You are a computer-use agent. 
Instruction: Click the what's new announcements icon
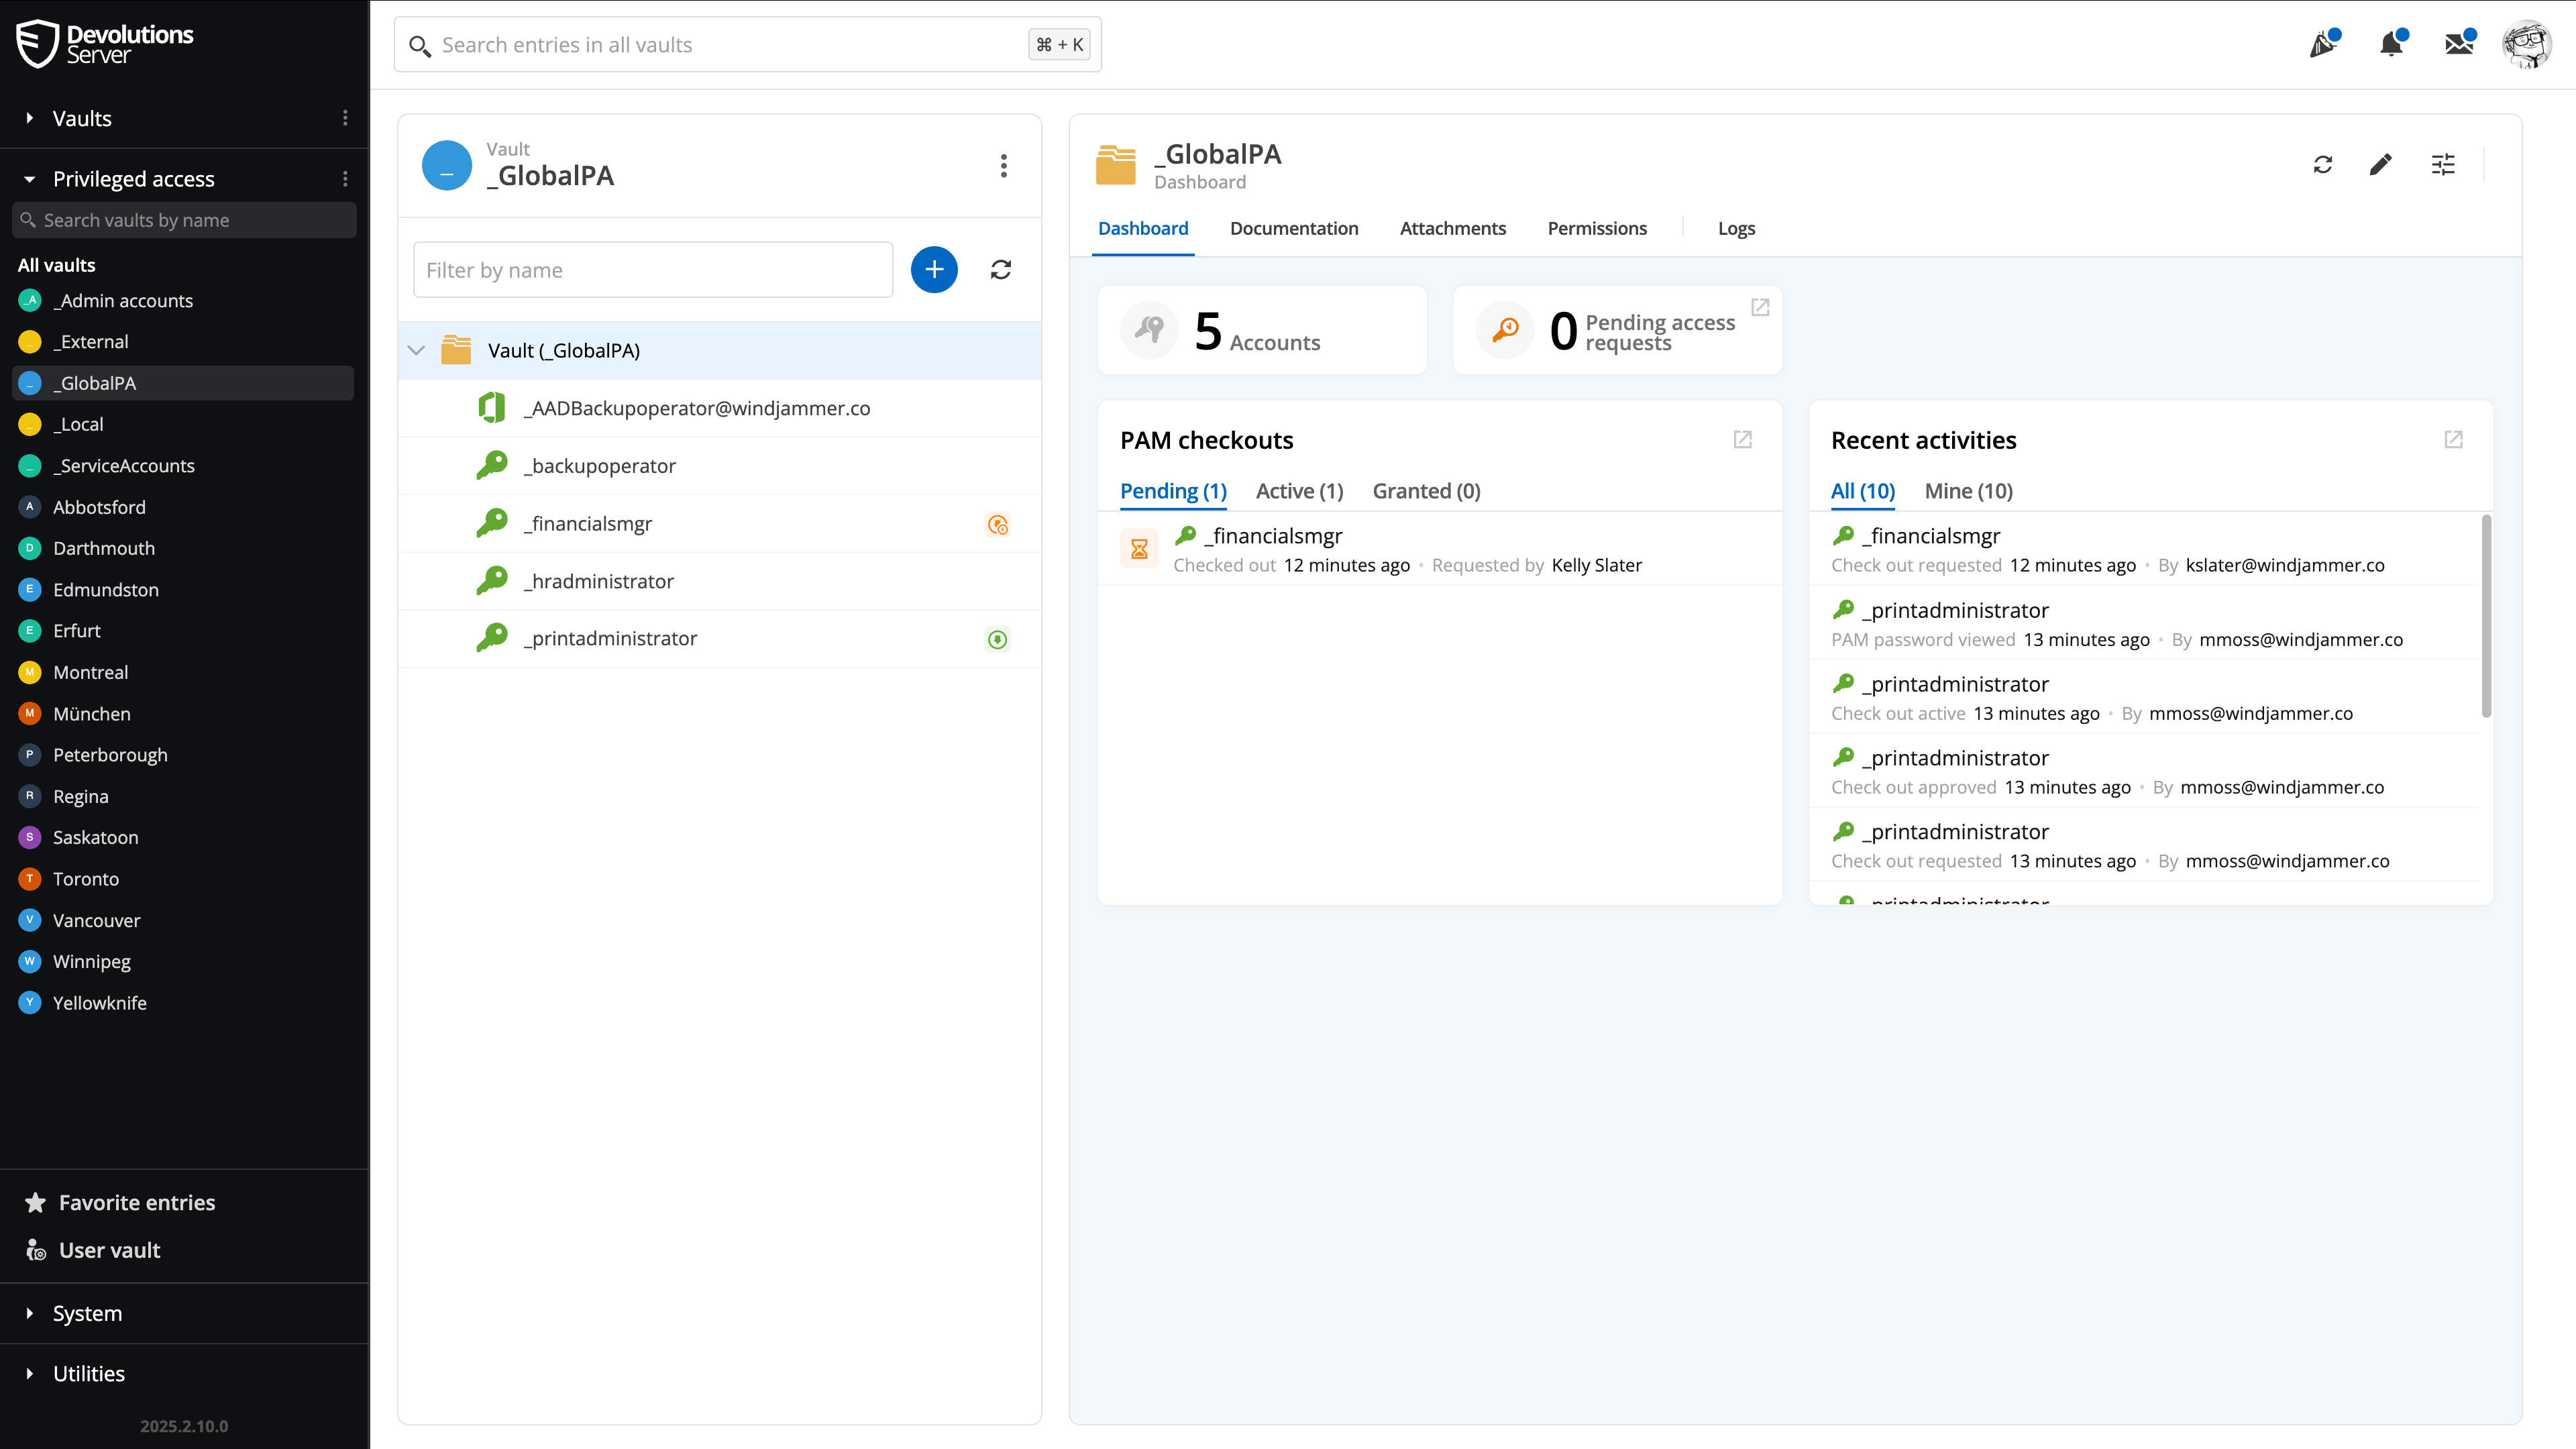(2322, 45)
